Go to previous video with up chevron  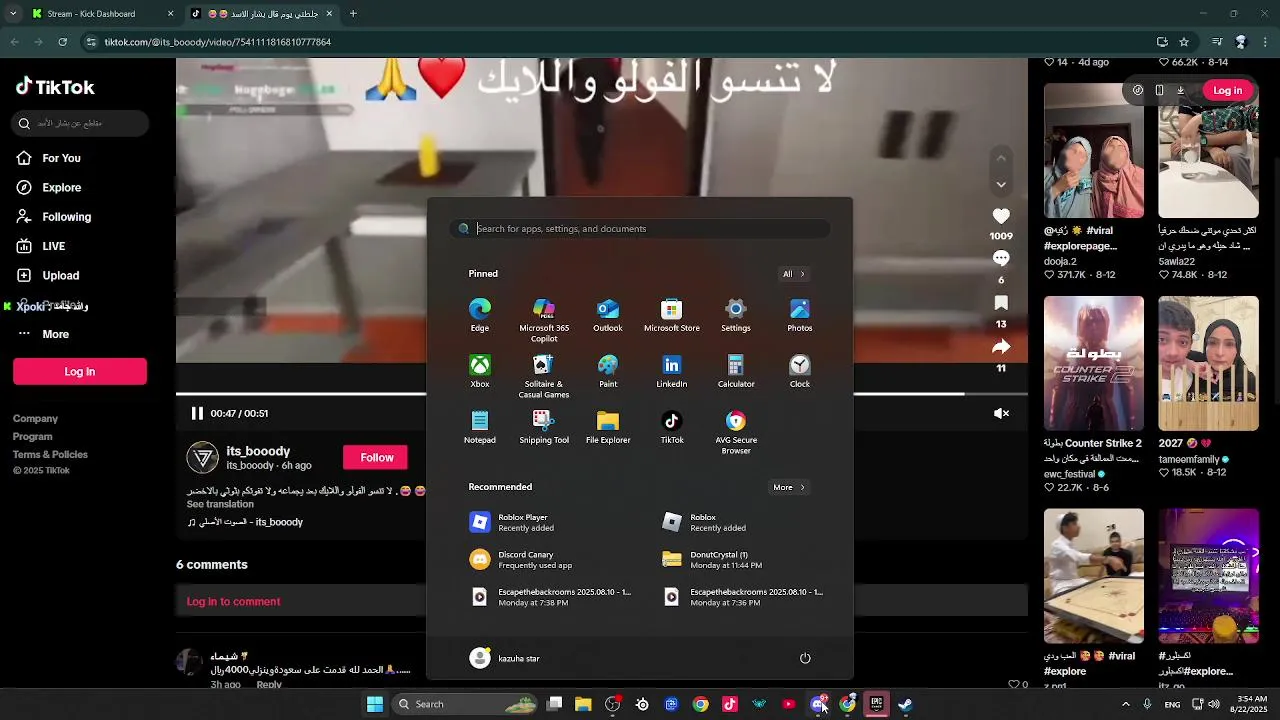[x=1001, y=158]
